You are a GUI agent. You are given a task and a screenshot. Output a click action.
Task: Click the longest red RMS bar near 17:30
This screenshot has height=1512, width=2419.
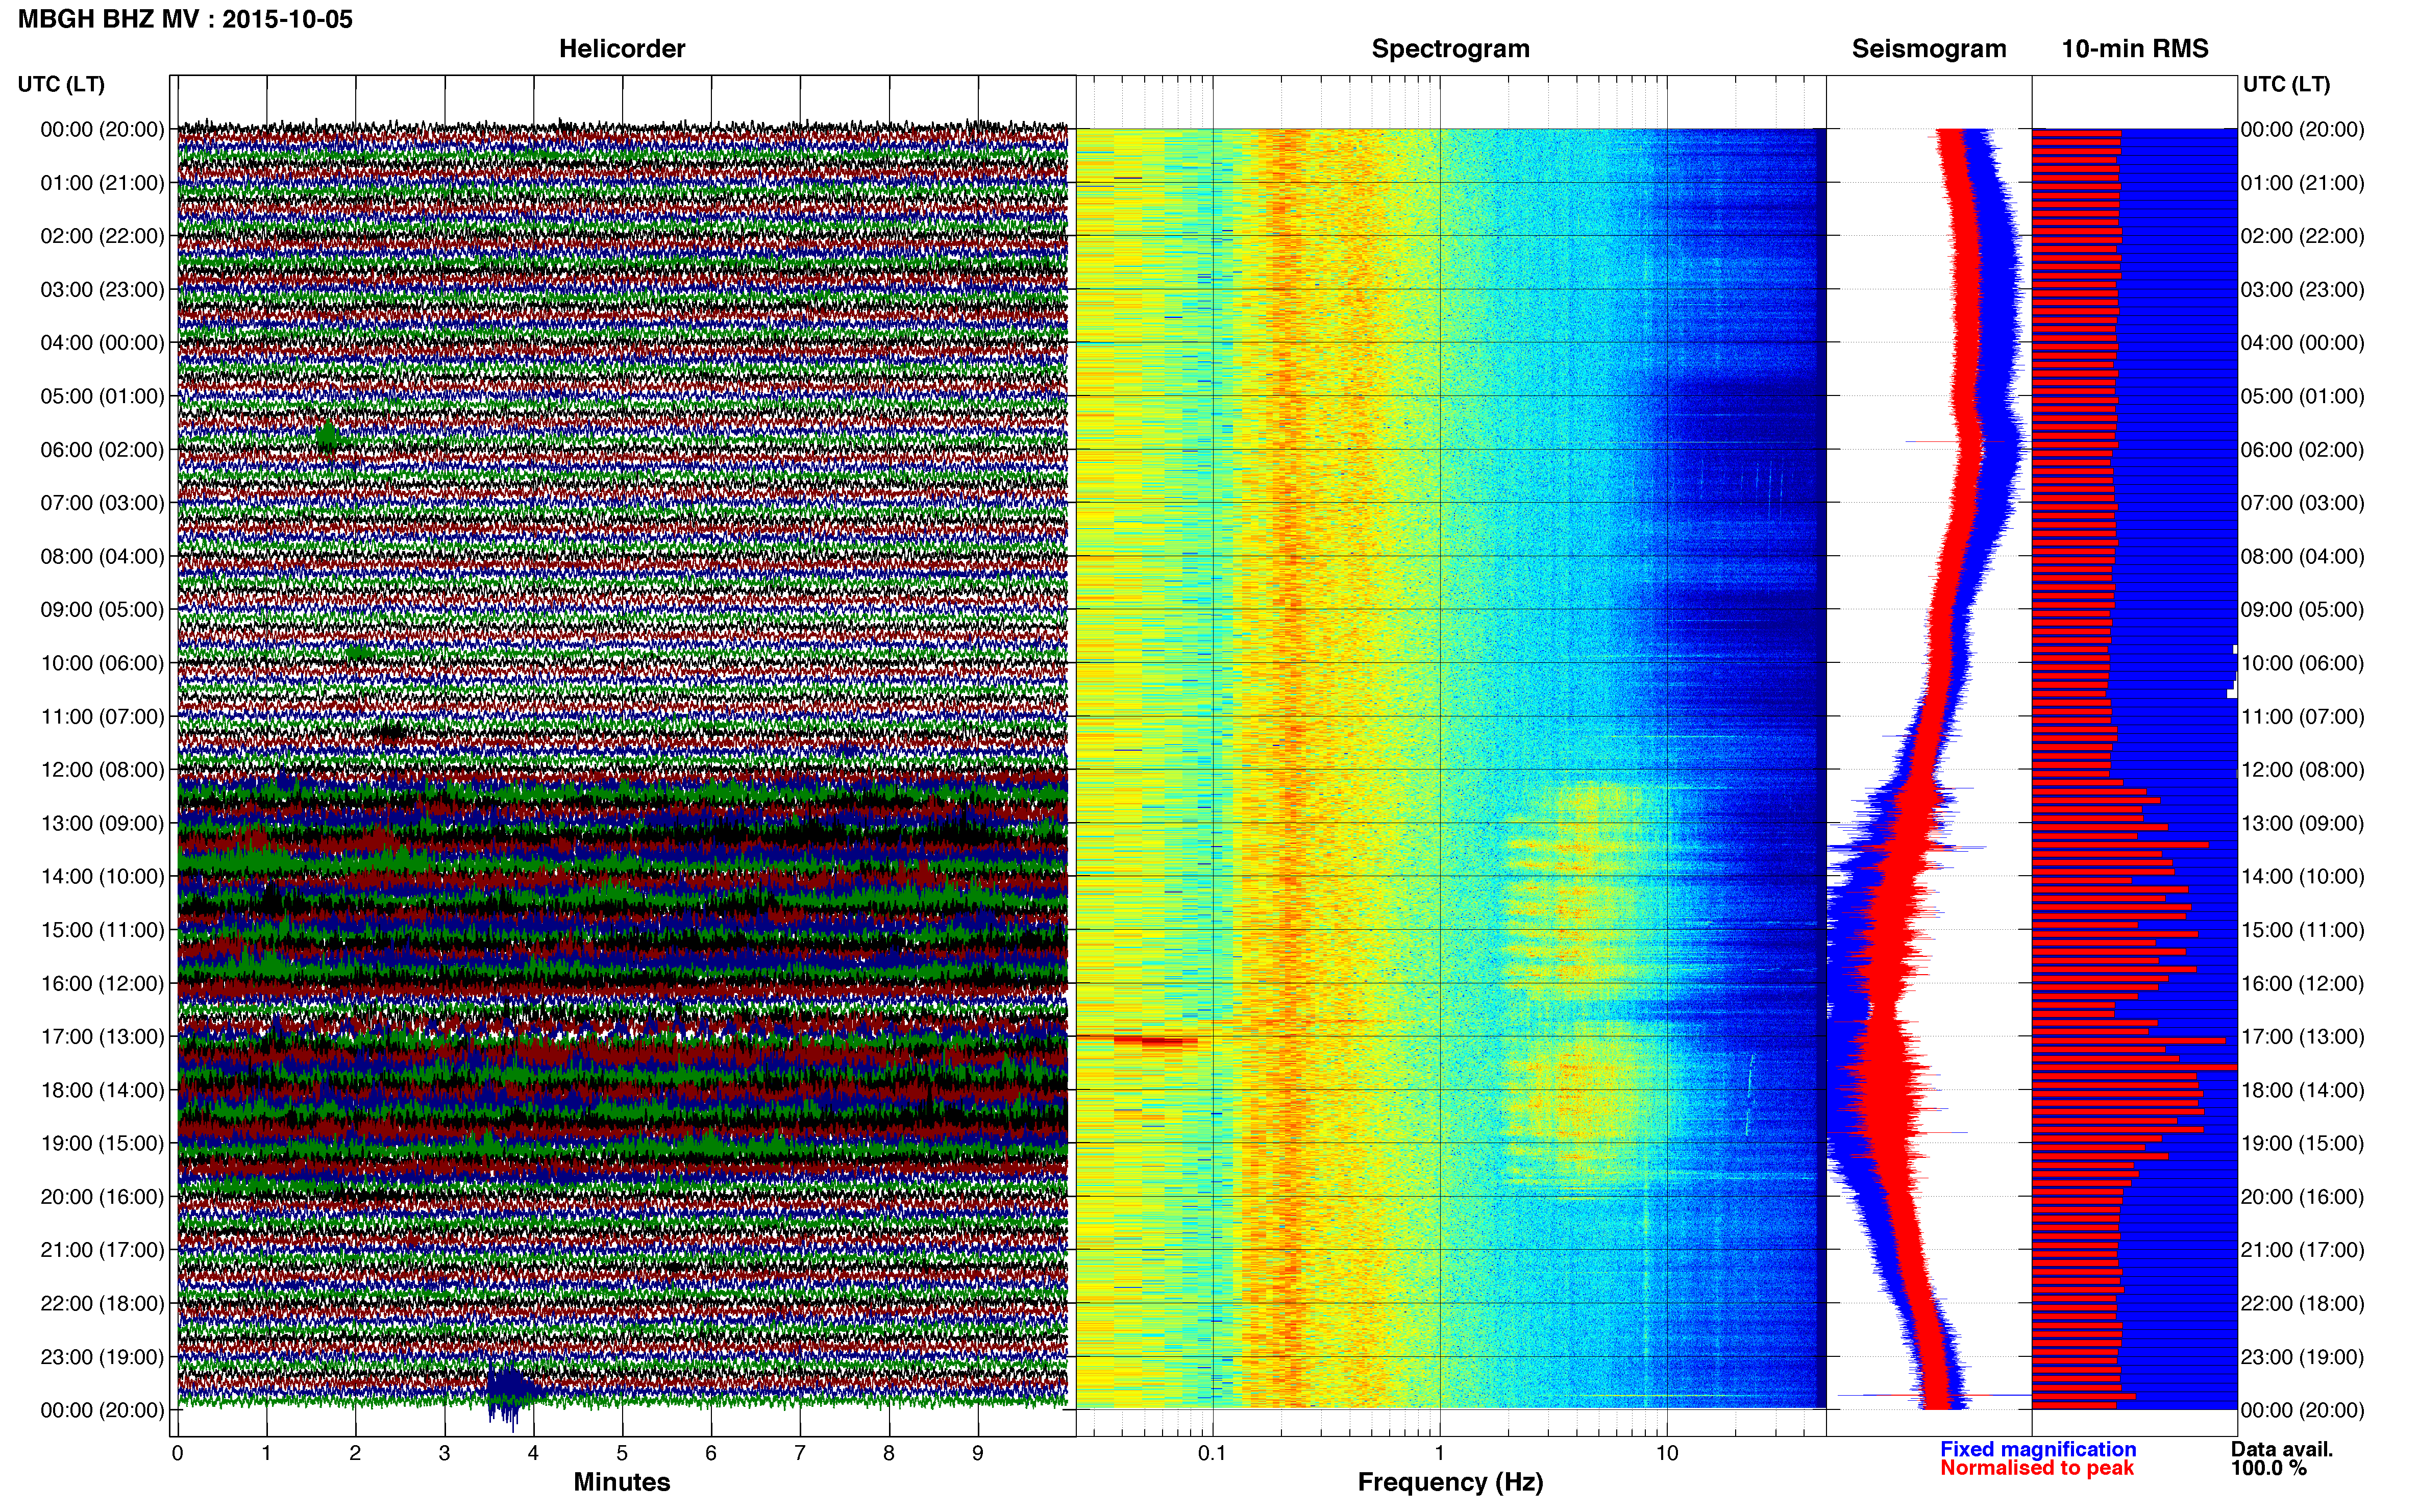pyautogui.click(x=2134, y=1068)
